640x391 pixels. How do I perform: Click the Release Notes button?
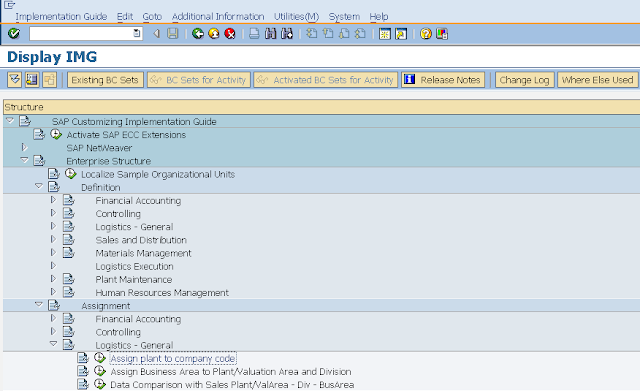(443, 80)
